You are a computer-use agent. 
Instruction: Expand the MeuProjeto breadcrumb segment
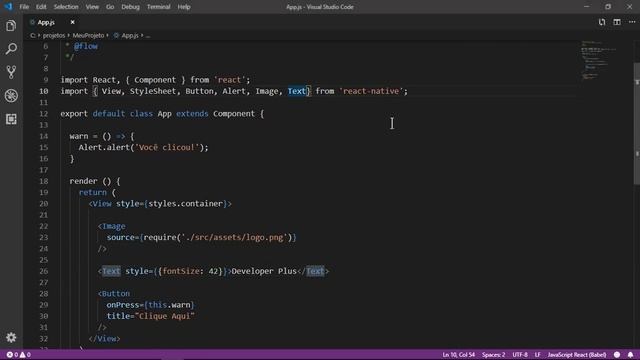click(x=88, y=36)
